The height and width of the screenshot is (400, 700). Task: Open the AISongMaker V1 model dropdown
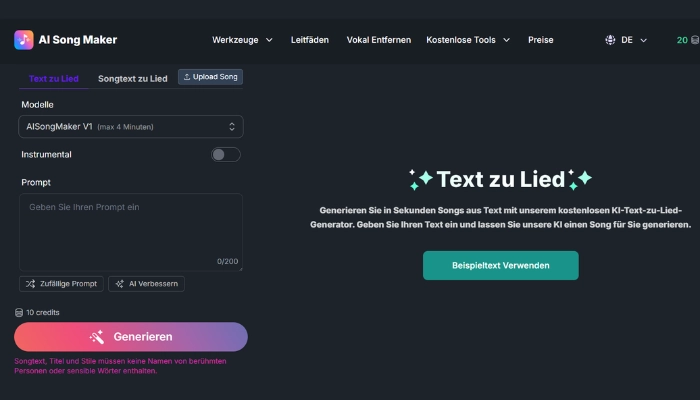pos(131,126)
